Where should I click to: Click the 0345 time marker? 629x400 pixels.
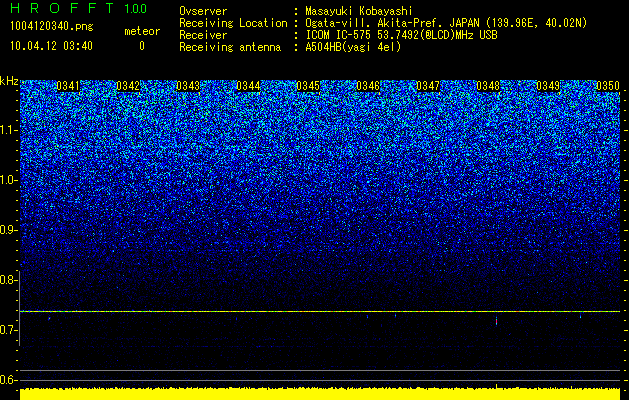[308, 86]
